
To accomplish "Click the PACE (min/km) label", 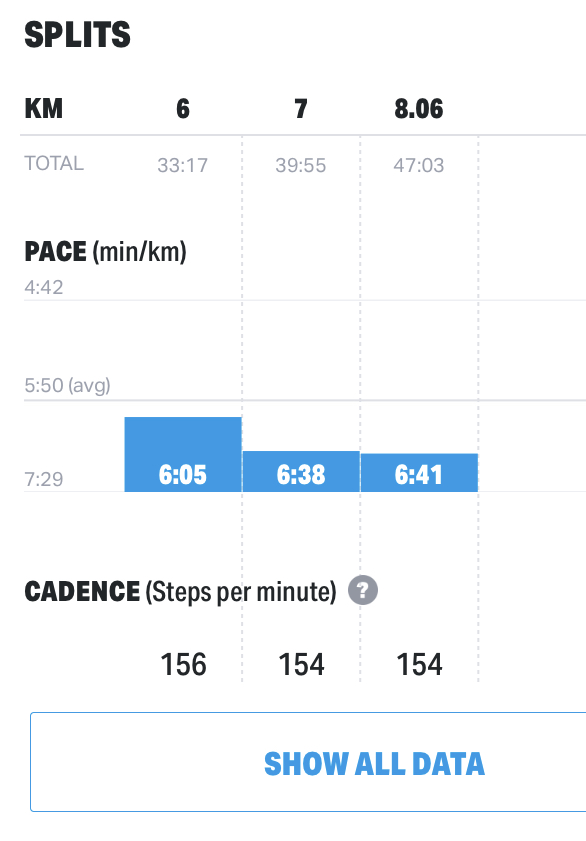I will click(106, 252).
